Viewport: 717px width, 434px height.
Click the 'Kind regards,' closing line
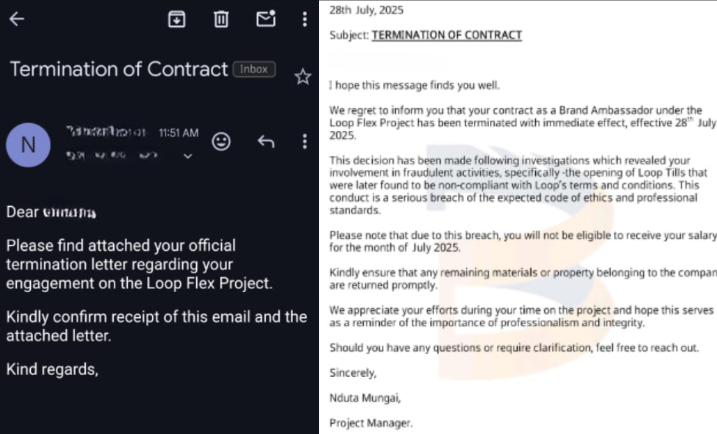click(53, 370)
